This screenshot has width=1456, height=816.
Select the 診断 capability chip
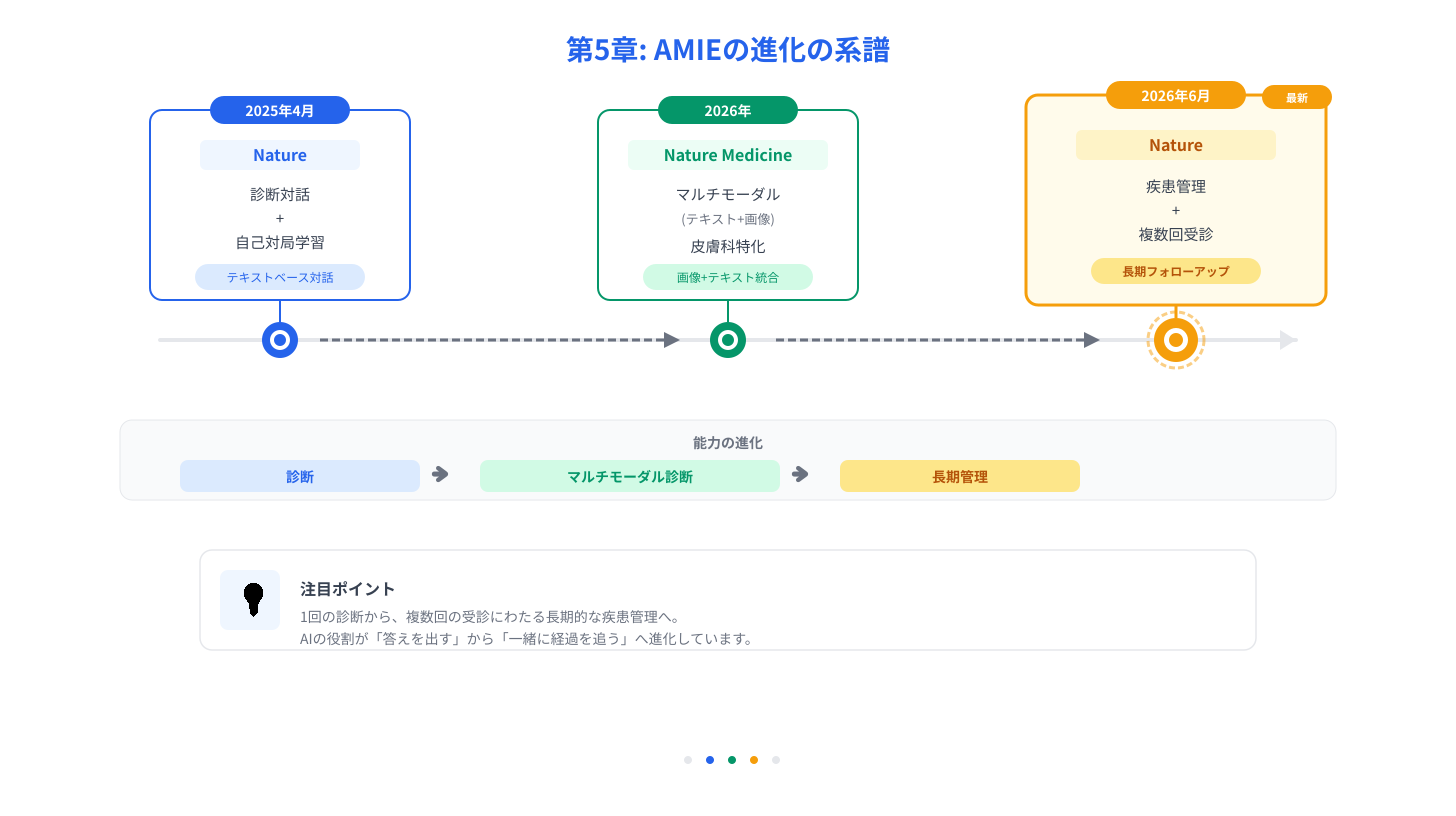(300, 476)
